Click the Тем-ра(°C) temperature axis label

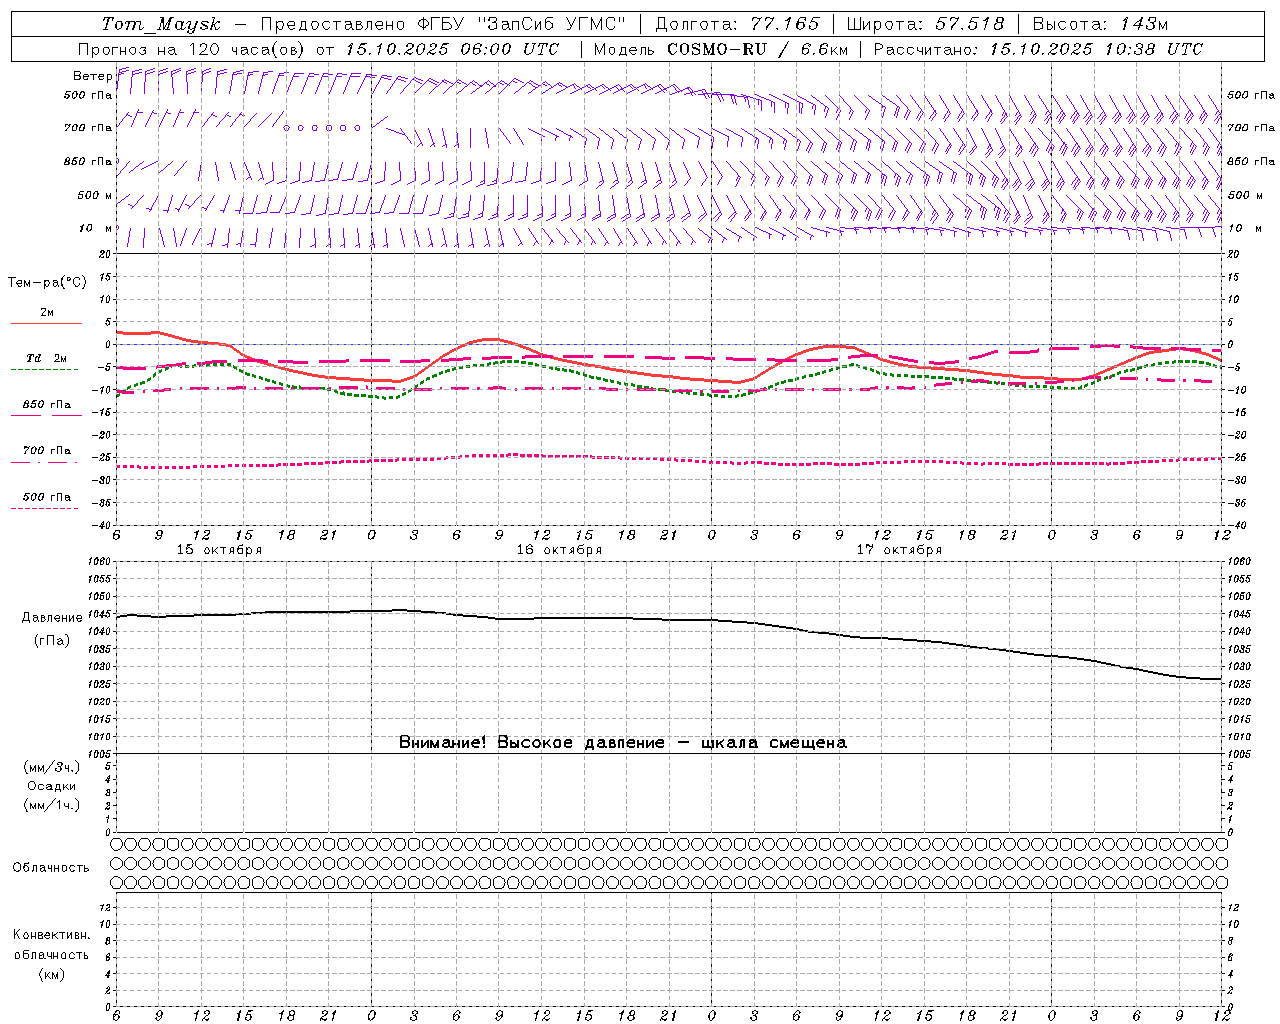click(47, 283)
